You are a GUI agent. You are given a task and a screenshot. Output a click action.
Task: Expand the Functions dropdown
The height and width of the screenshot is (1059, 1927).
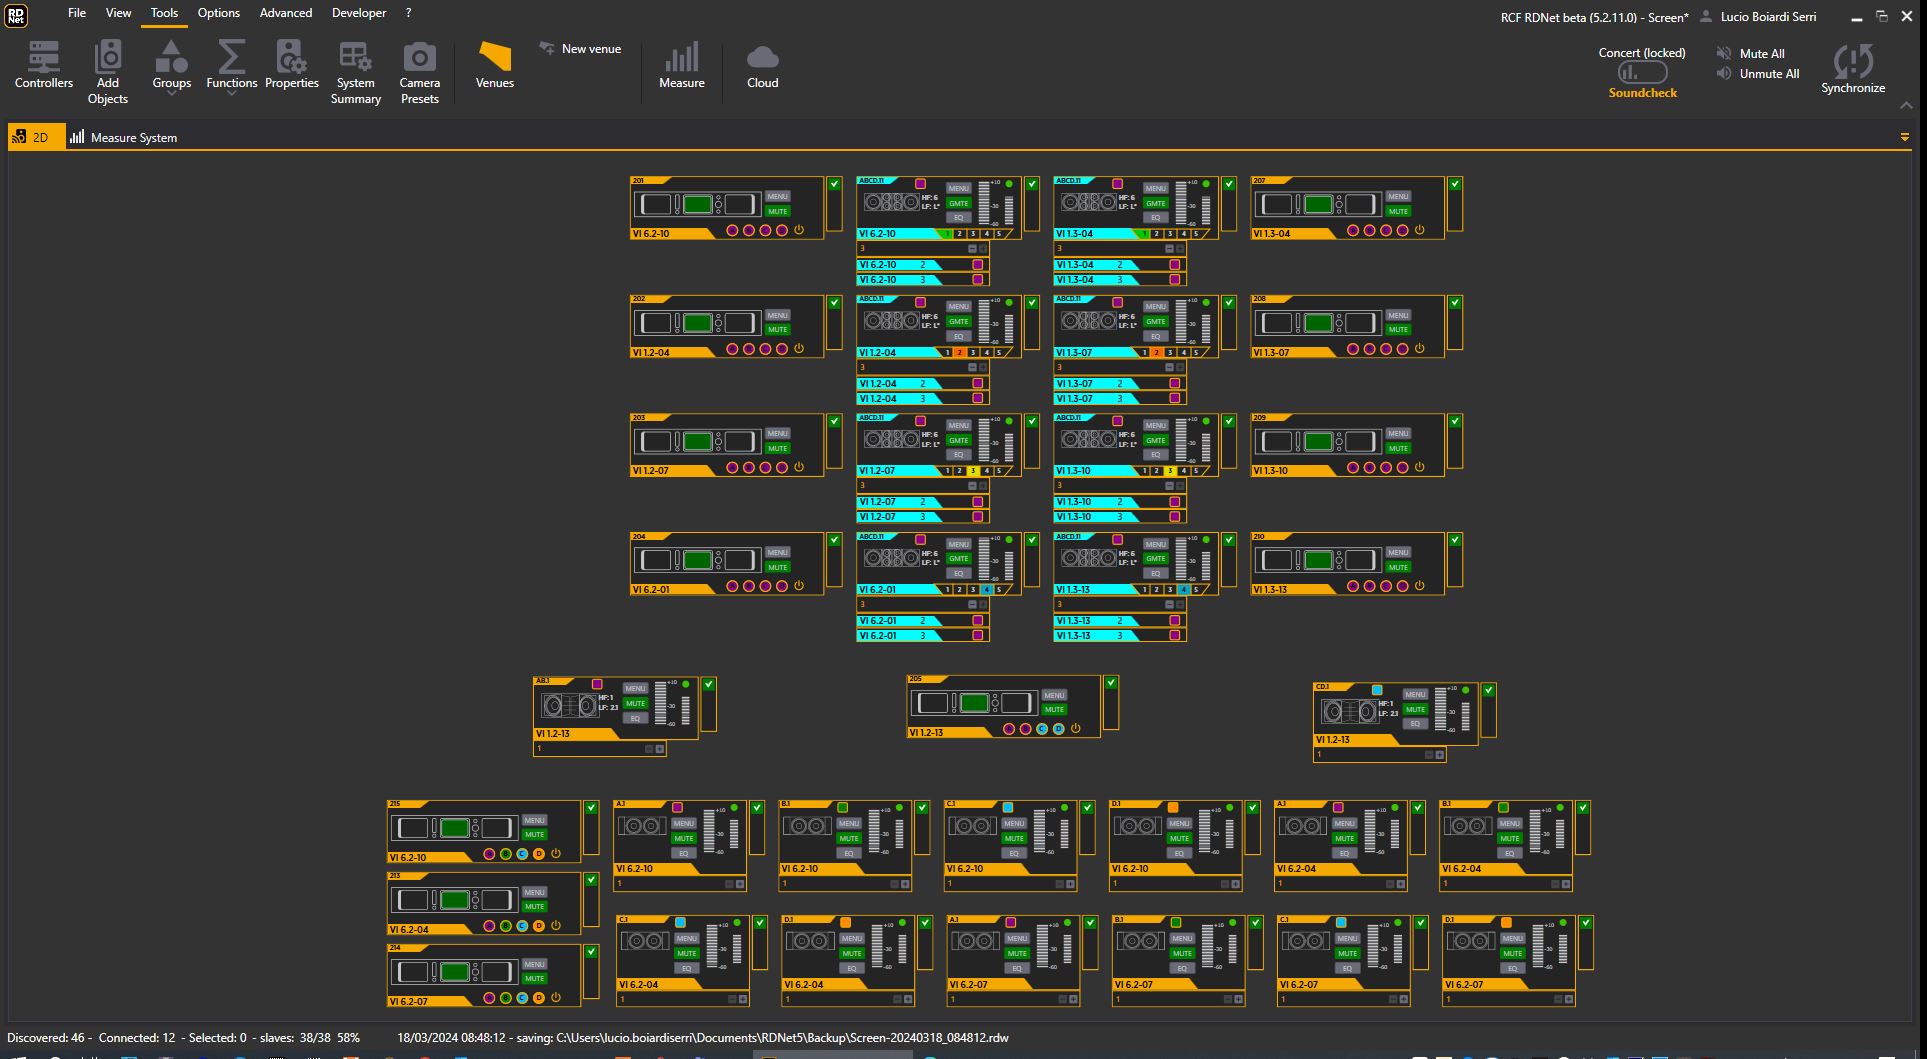click(231, 94)
